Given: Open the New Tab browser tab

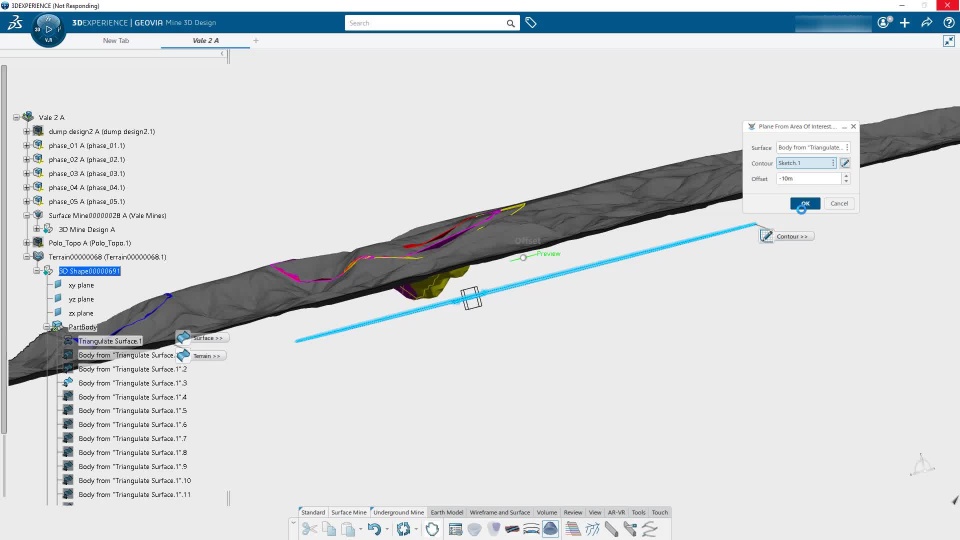Looking at the screenshot, I should click(x=116, y=40).
